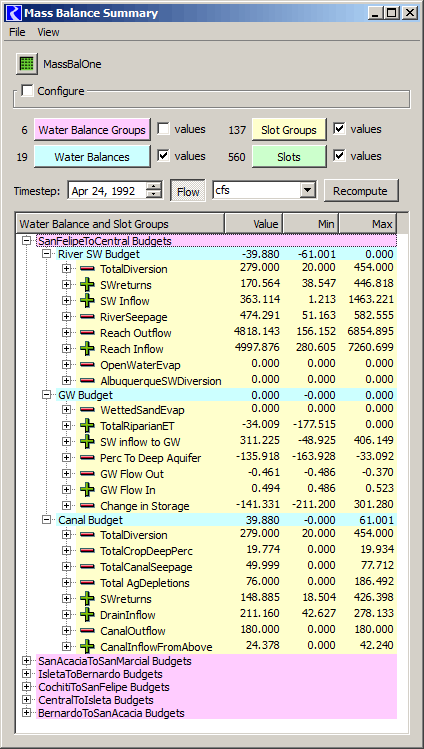
Task: Collapse the GW Budget tree node
Action: click(x=46, y=395)
